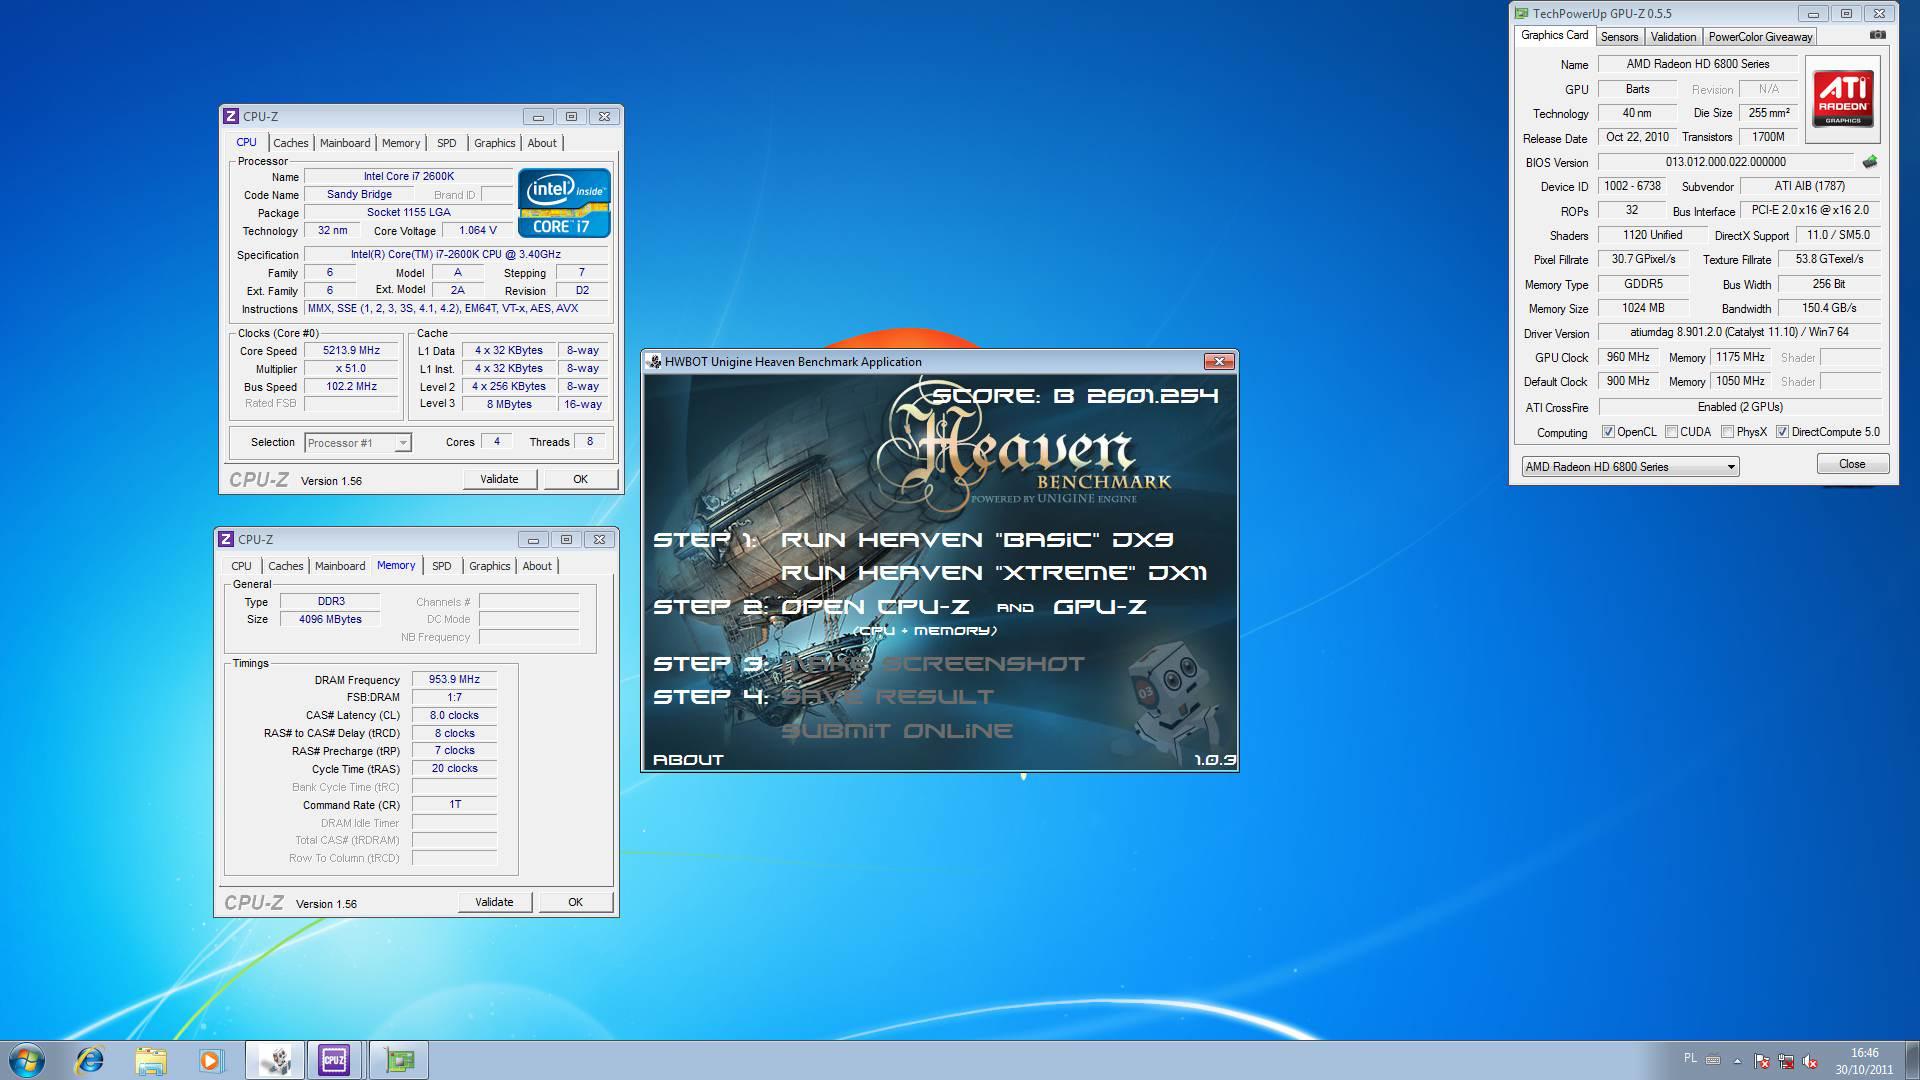
Task: Click About in the Heaven window
Action: 688,760
